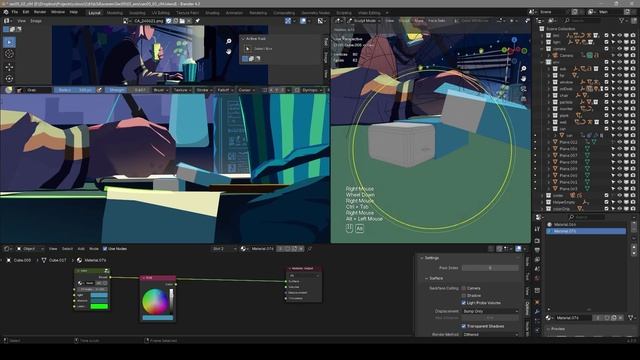The width and height of the screenshot is (640, 360).
Task: Toggle eye icon for Camera object row
Action: [620, 56]
